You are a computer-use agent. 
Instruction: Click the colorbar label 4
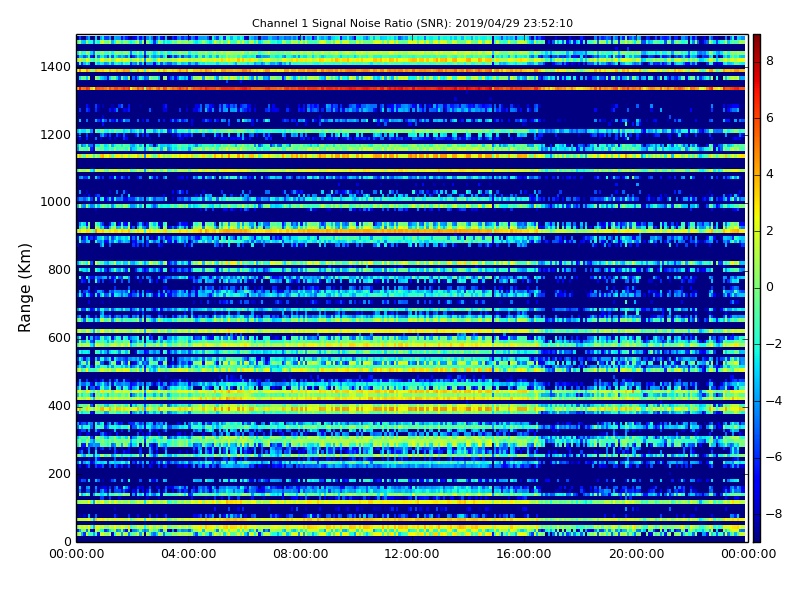point(770,174)
